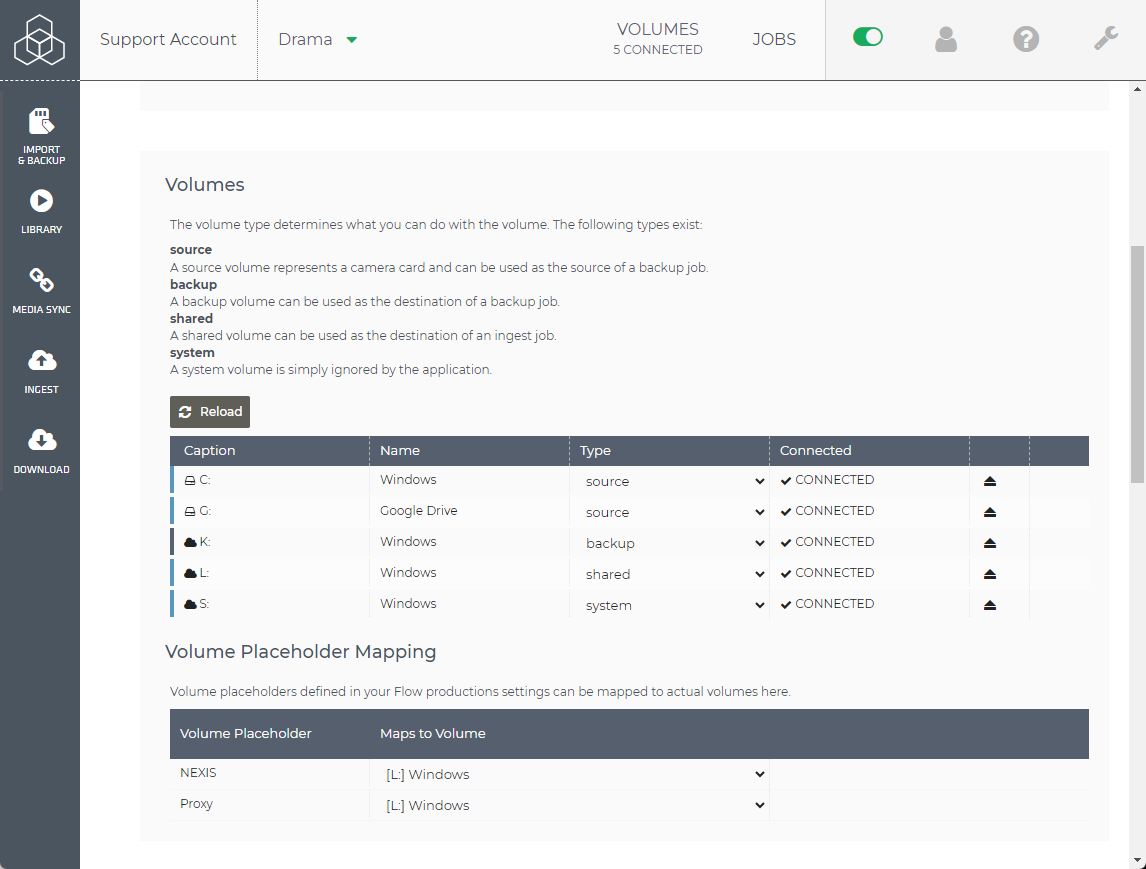Open the Download section
This screenshot has height=869, width=1146.
(x=42, y=452)
